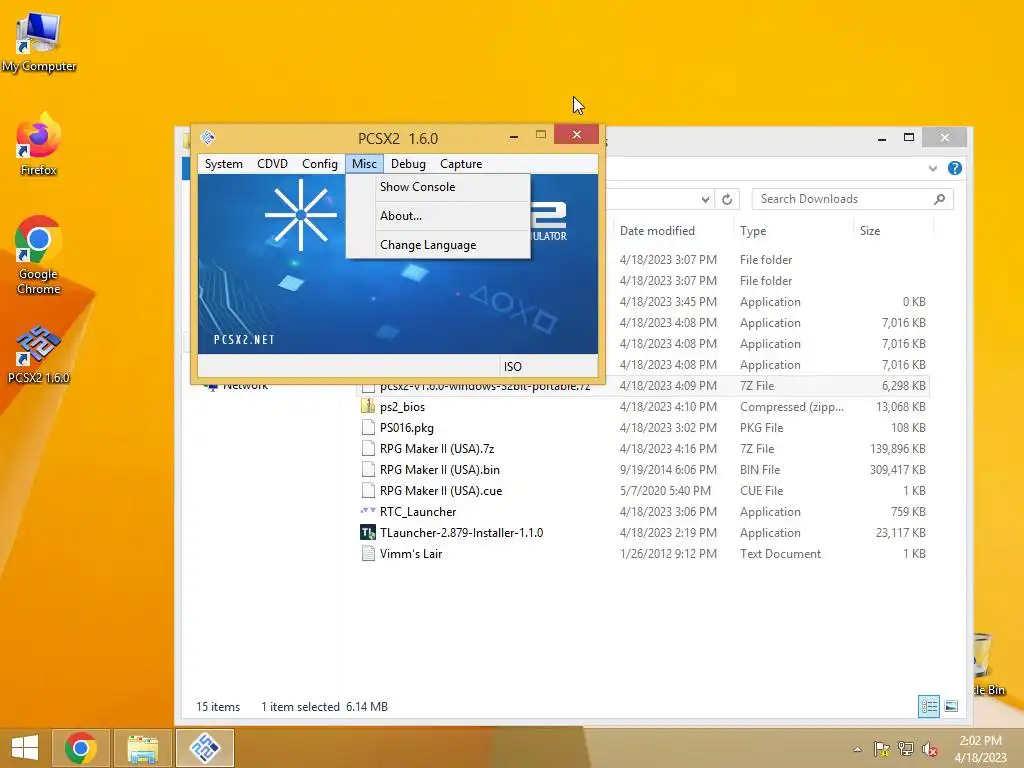The width and height of the screenshot is (1024, 768).
Task: Open the Capture menu in PCSX2
Action: (461, 164)
